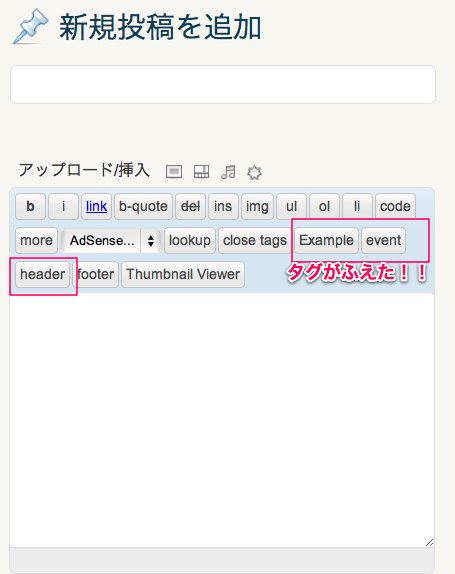Click the link quicktag button
Image resolution: width=455 pixels, height=574 pixels.
click(x=96, y=206)
